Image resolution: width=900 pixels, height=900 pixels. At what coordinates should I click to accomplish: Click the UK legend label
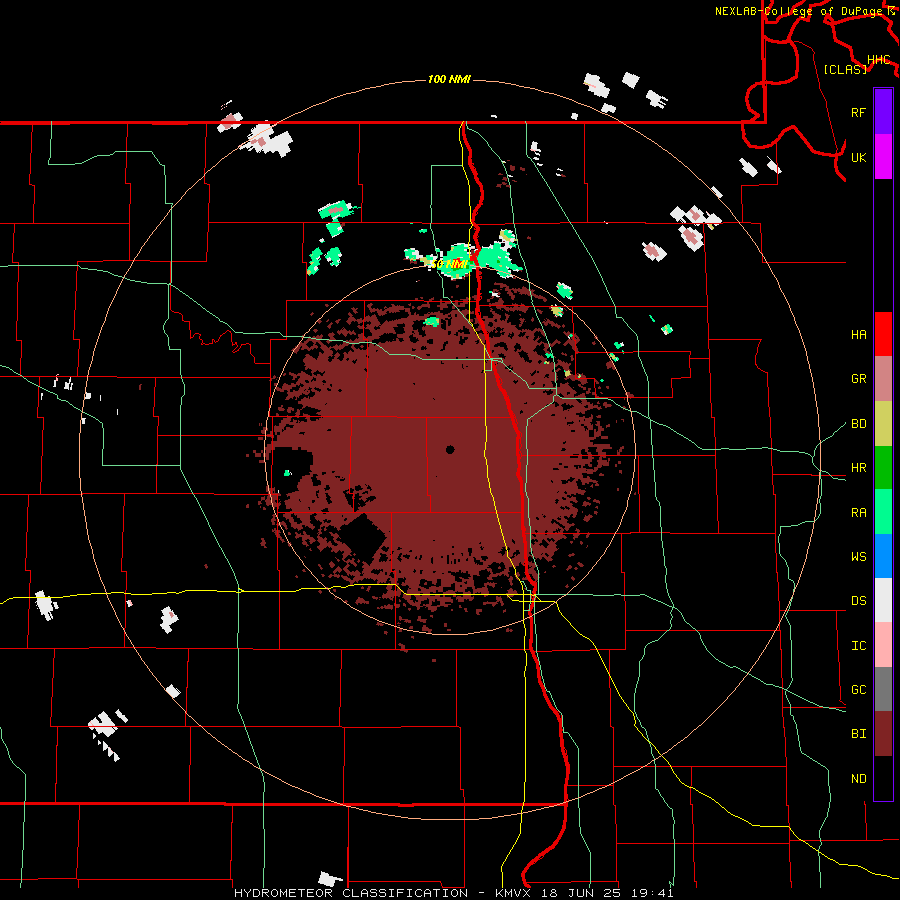tap(858, 157)
